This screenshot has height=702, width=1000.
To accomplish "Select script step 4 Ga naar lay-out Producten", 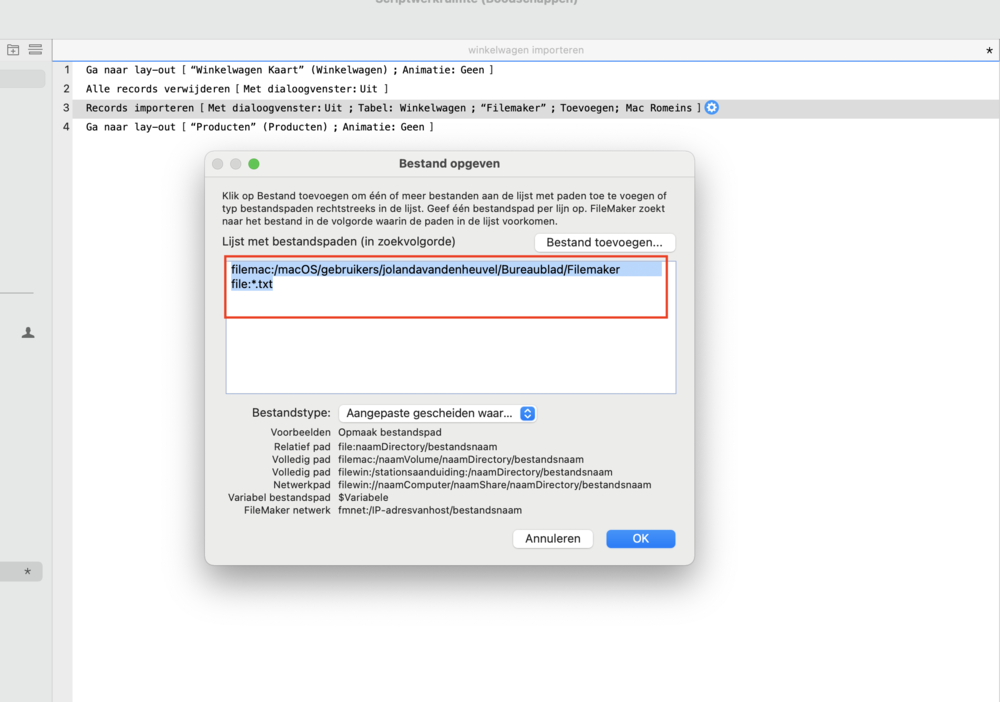I will click(260, 127).
